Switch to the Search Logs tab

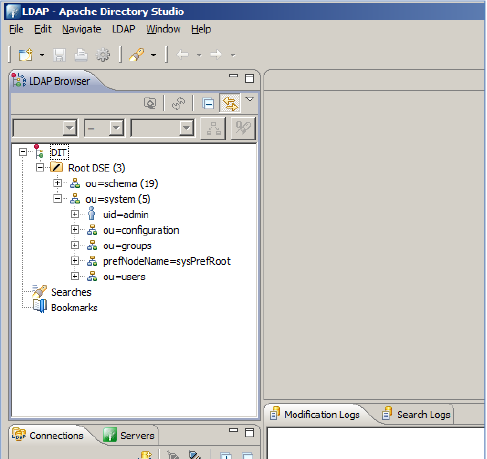(416, 414)
